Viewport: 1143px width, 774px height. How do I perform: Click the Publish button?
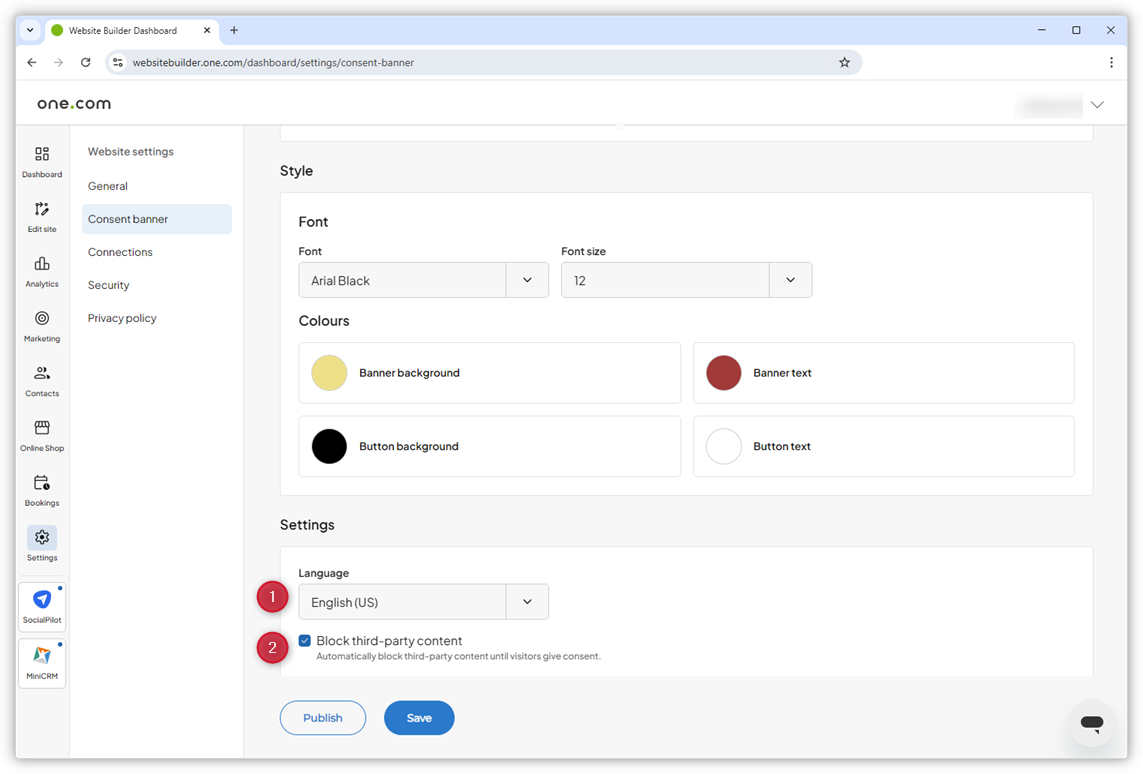[322, 717]
